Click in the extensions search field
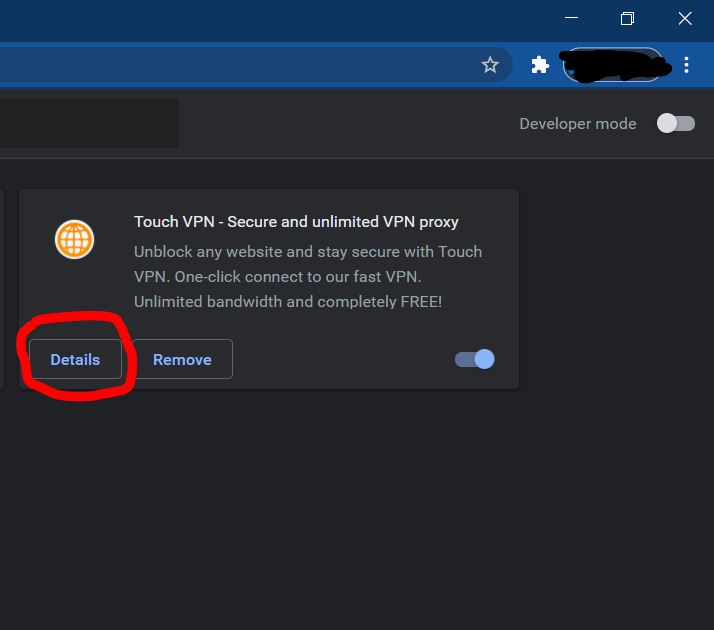 coord(89,123)
